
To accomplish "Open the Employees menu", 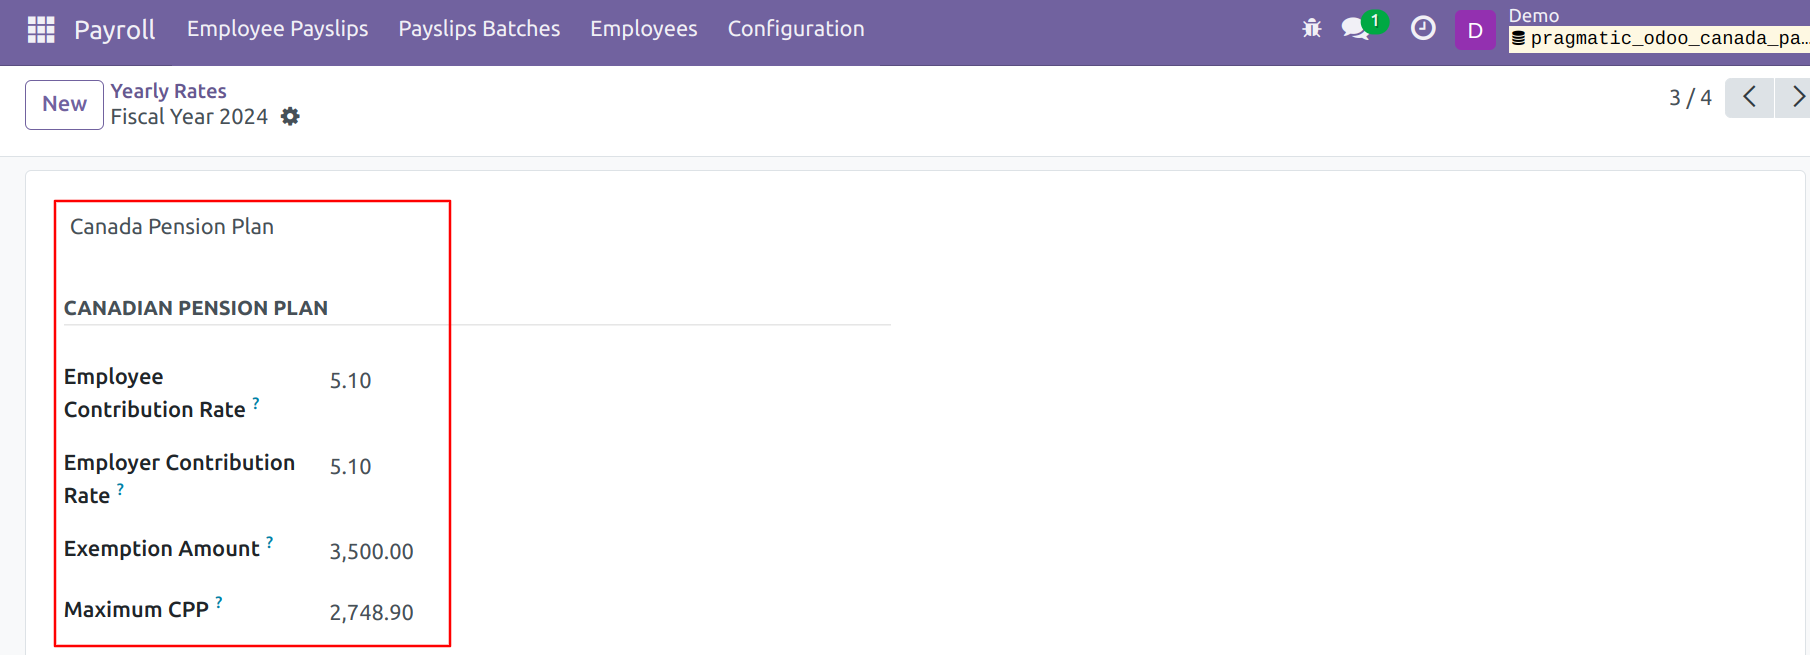I will (643, 29).
